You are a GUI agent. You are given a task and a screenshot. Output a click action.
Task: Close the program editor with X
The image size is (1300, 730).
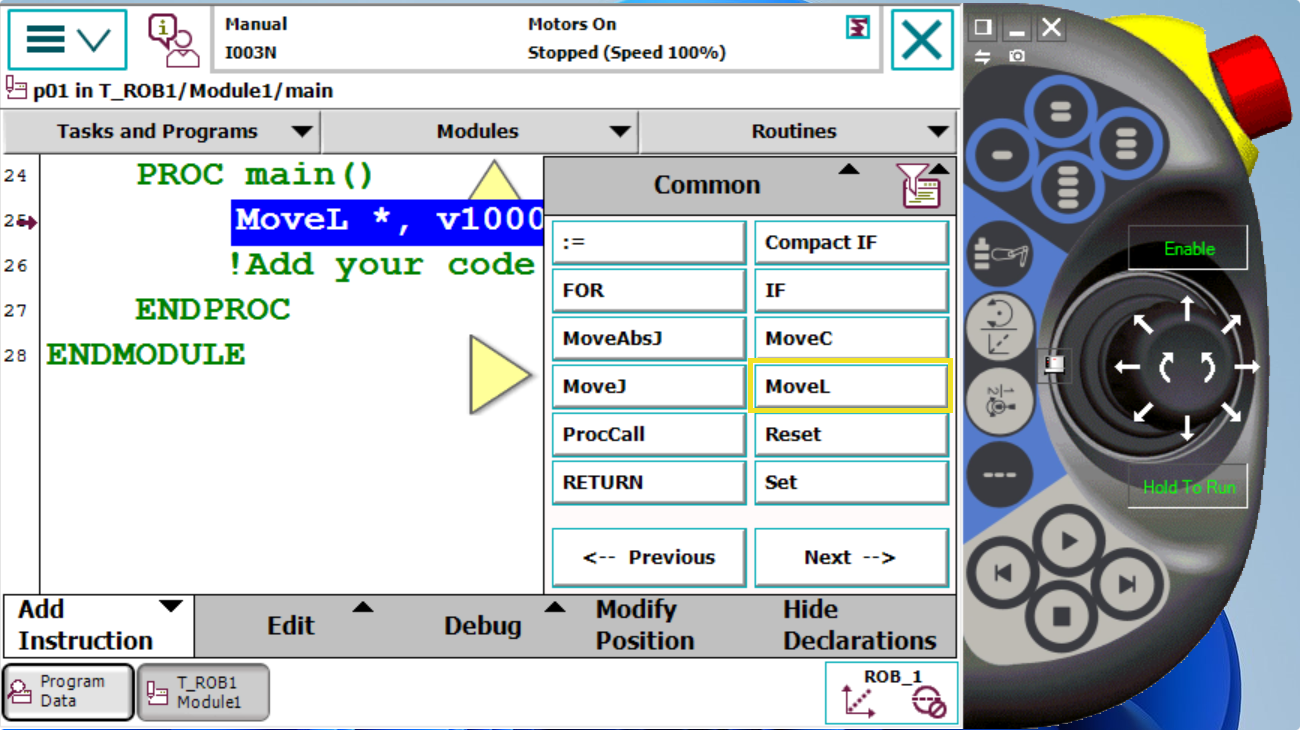point(921,40)
